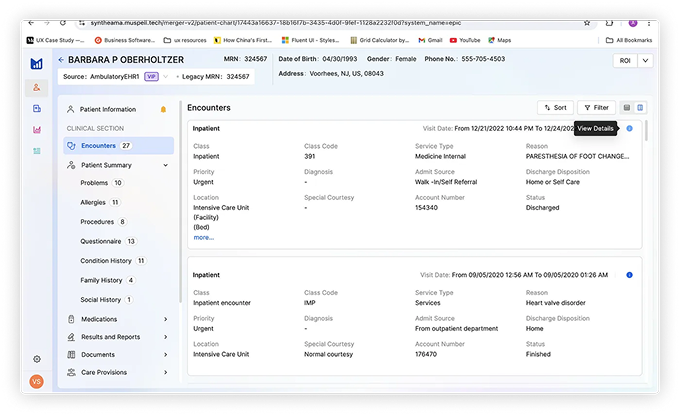
Task: Open settings gear in left sidebar
Action: [x=37, y=359]
